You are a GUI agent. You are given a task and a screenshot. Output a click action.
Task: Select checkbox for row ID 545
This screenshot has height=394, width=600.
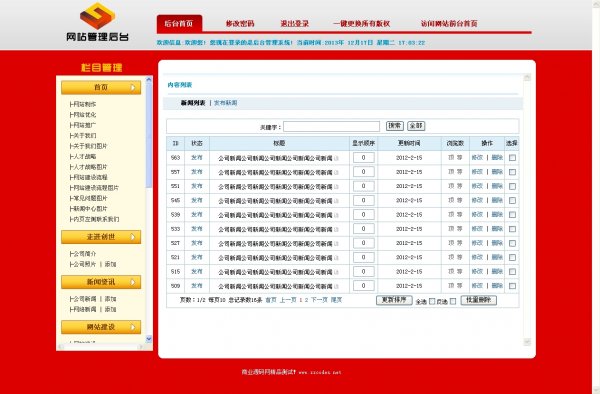coord(512,200)
